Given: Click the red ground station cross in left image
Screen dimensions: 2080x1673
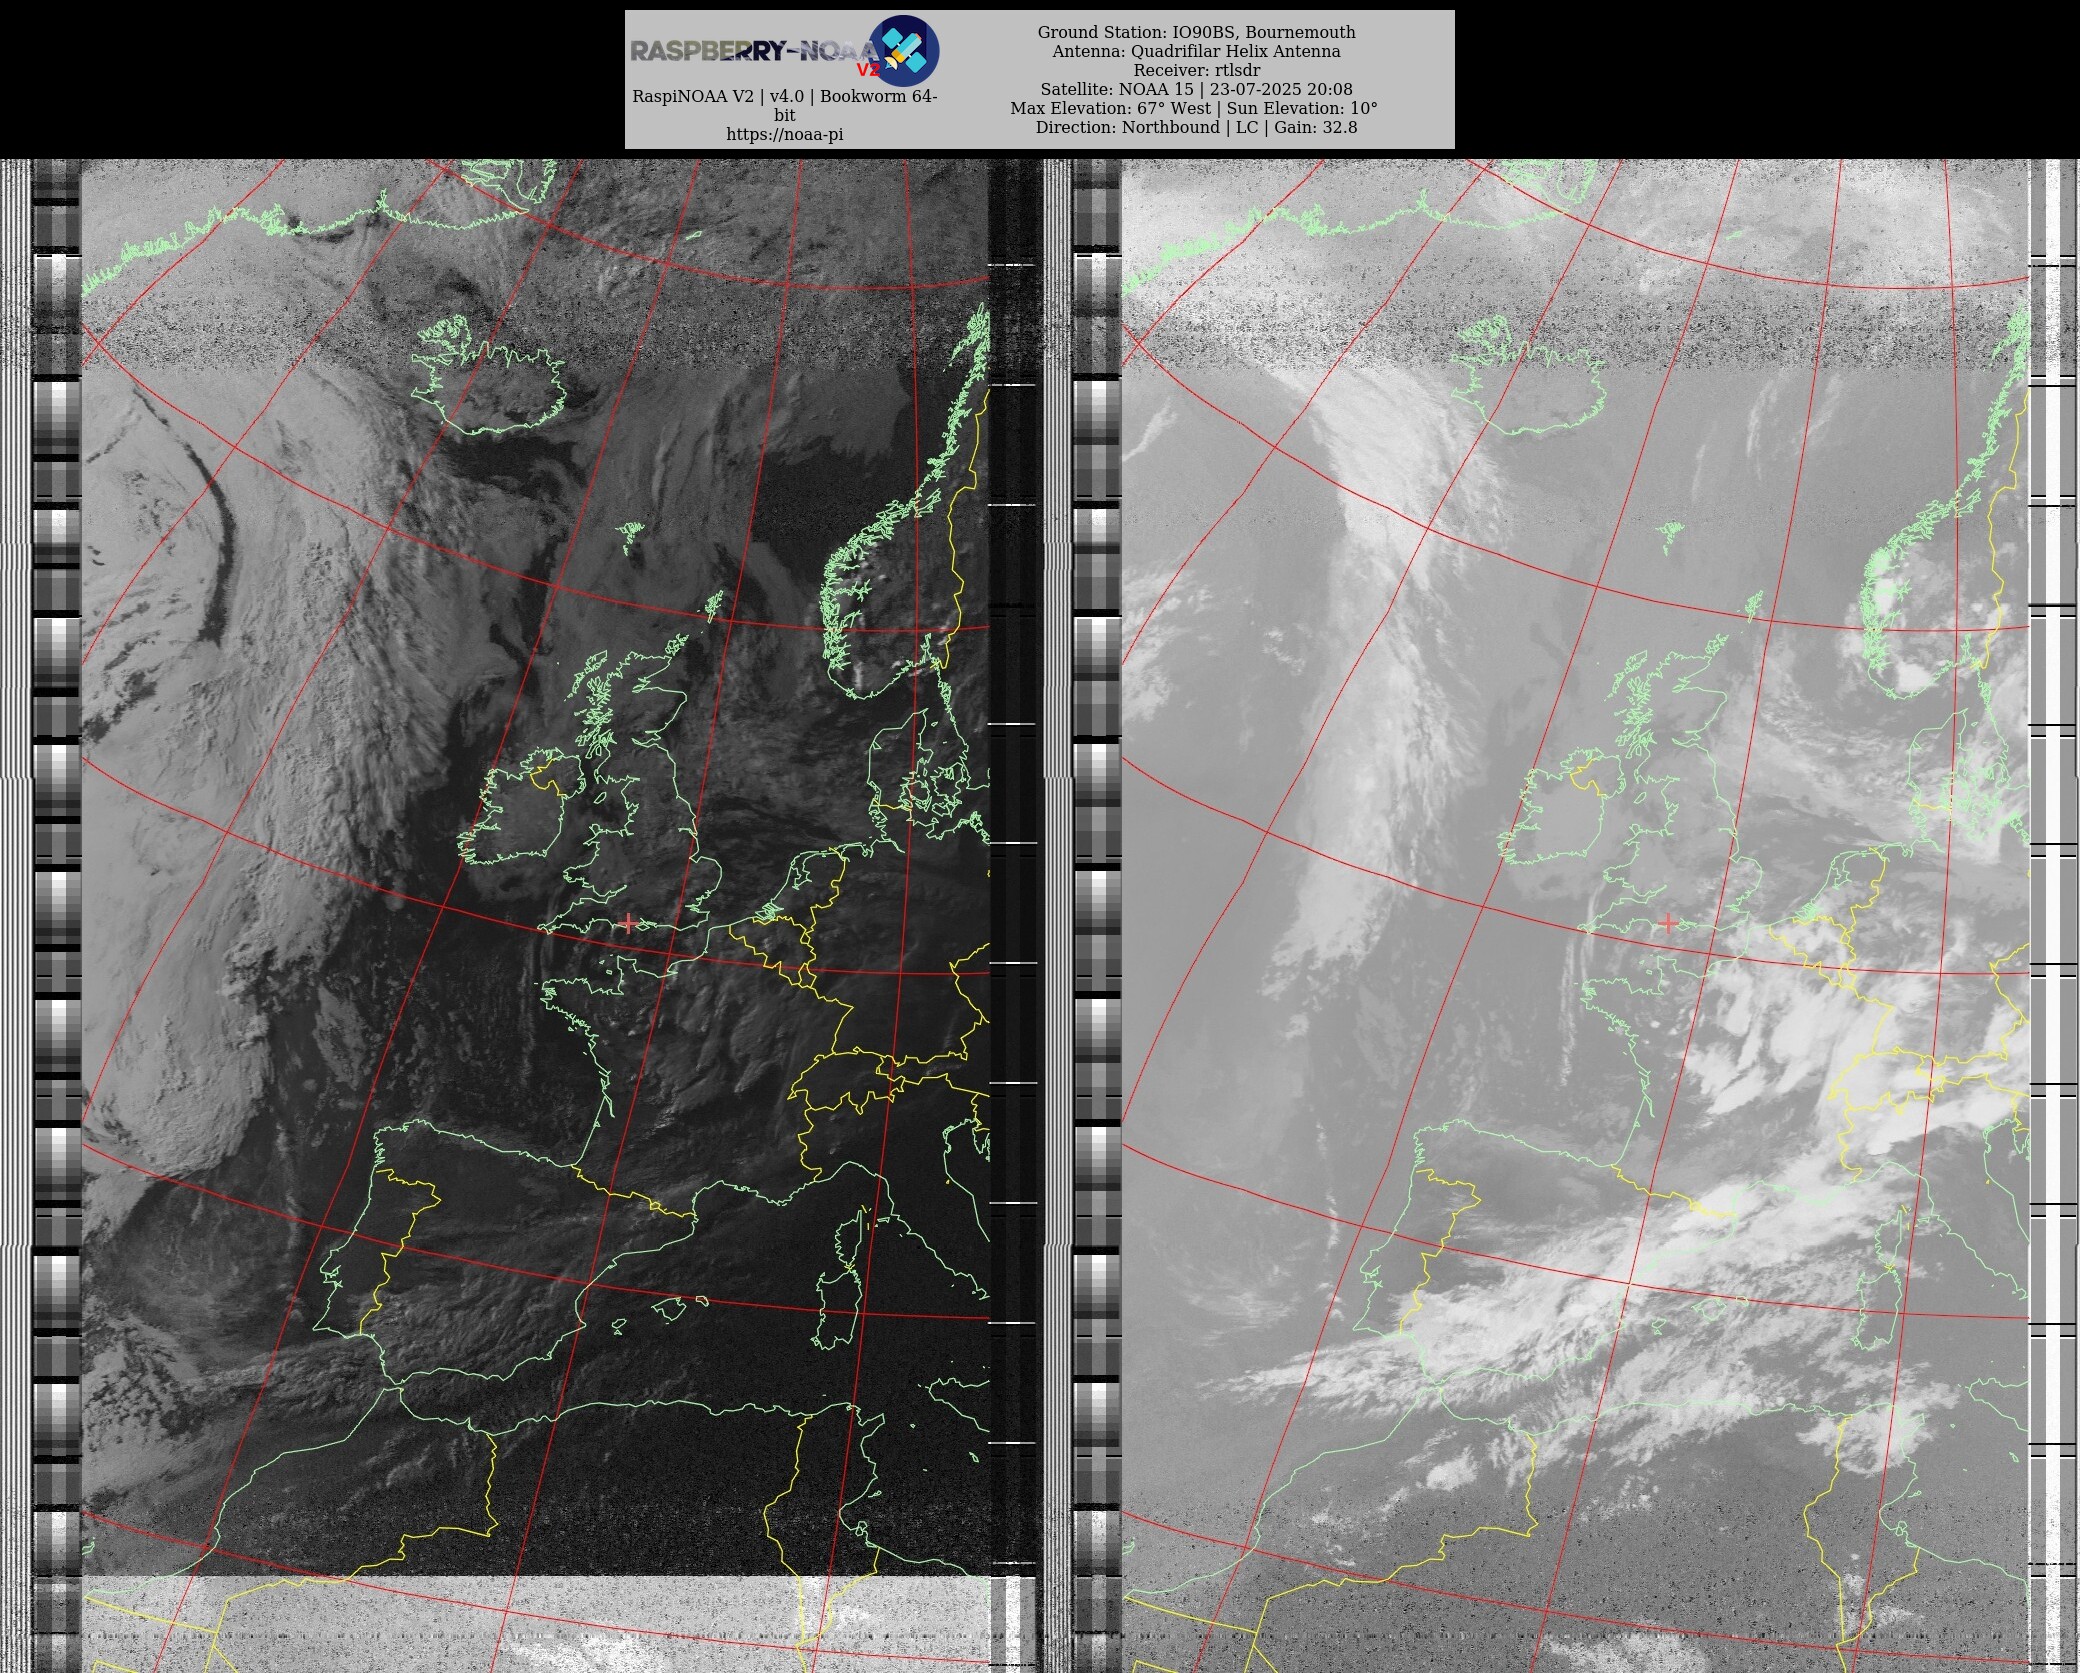Looking at the screenshot, I should (628, 922).
